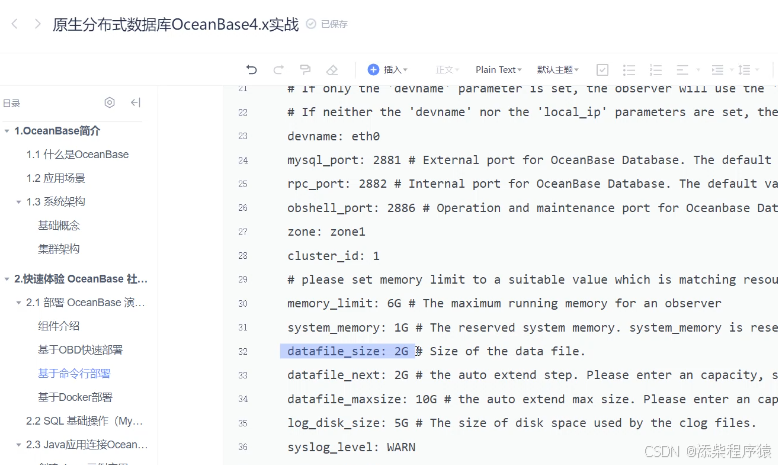Collapse the 1.3 系统架构 section
The image size is (778, 465).
click(18, 202)
